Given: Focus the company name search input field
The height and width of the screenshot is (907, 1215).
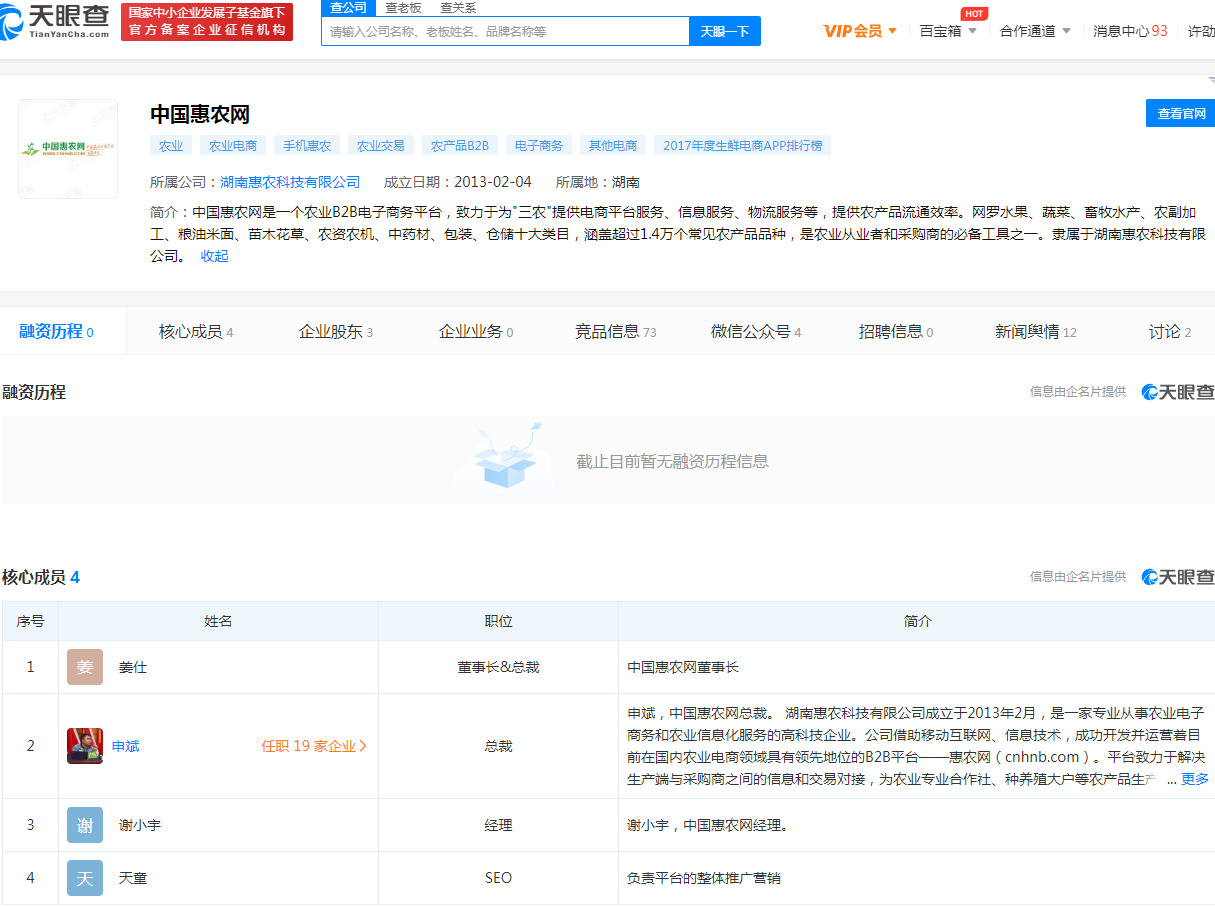Looking at the screenshot, I should click(x=505, y=31).
